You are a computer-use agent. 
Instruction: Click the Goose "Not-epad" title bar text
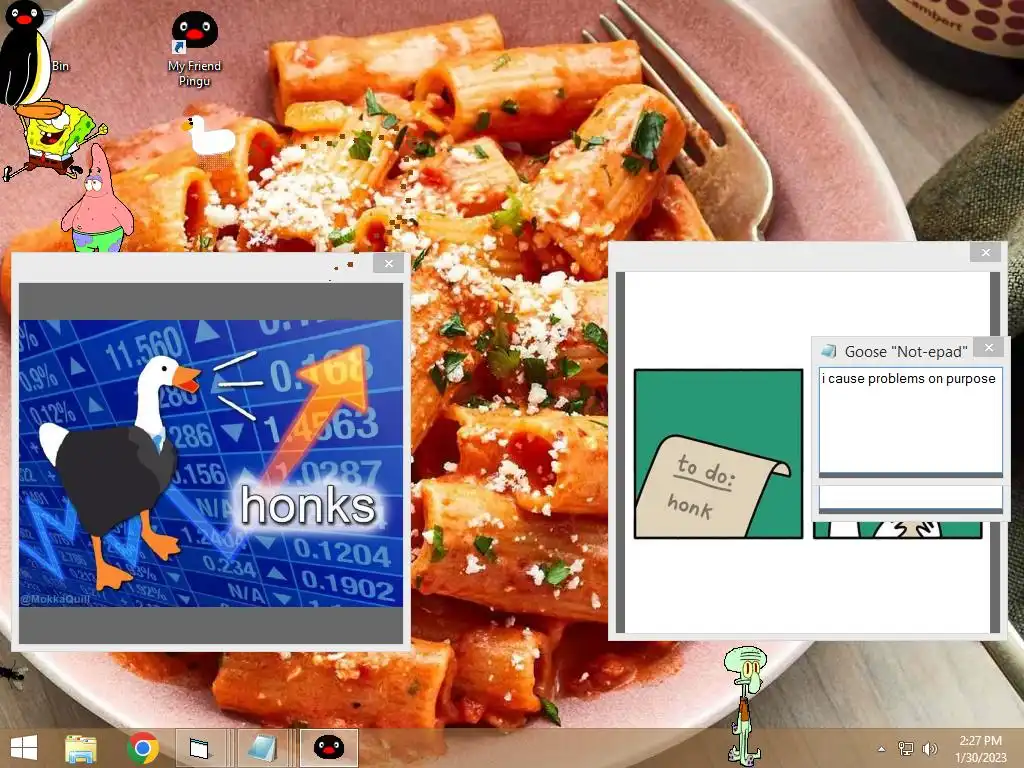(x=906, y=351)
